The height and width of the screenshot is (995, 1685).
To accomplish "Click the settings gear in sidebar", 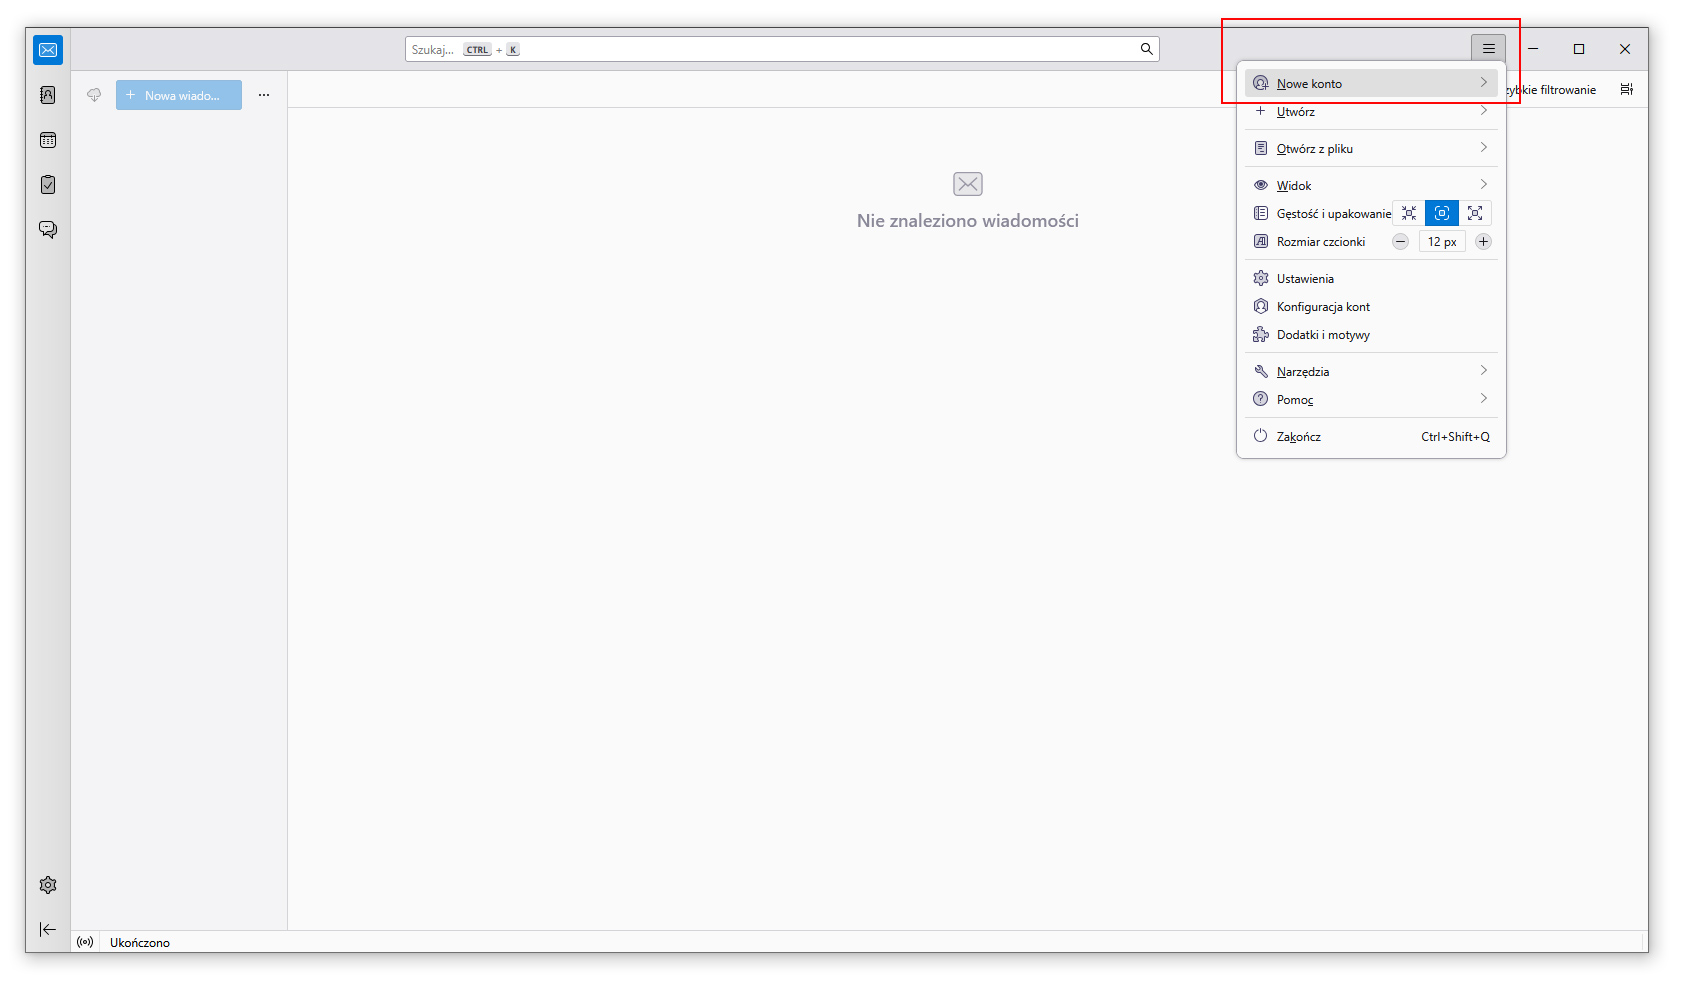I will (x=48, y=885).
